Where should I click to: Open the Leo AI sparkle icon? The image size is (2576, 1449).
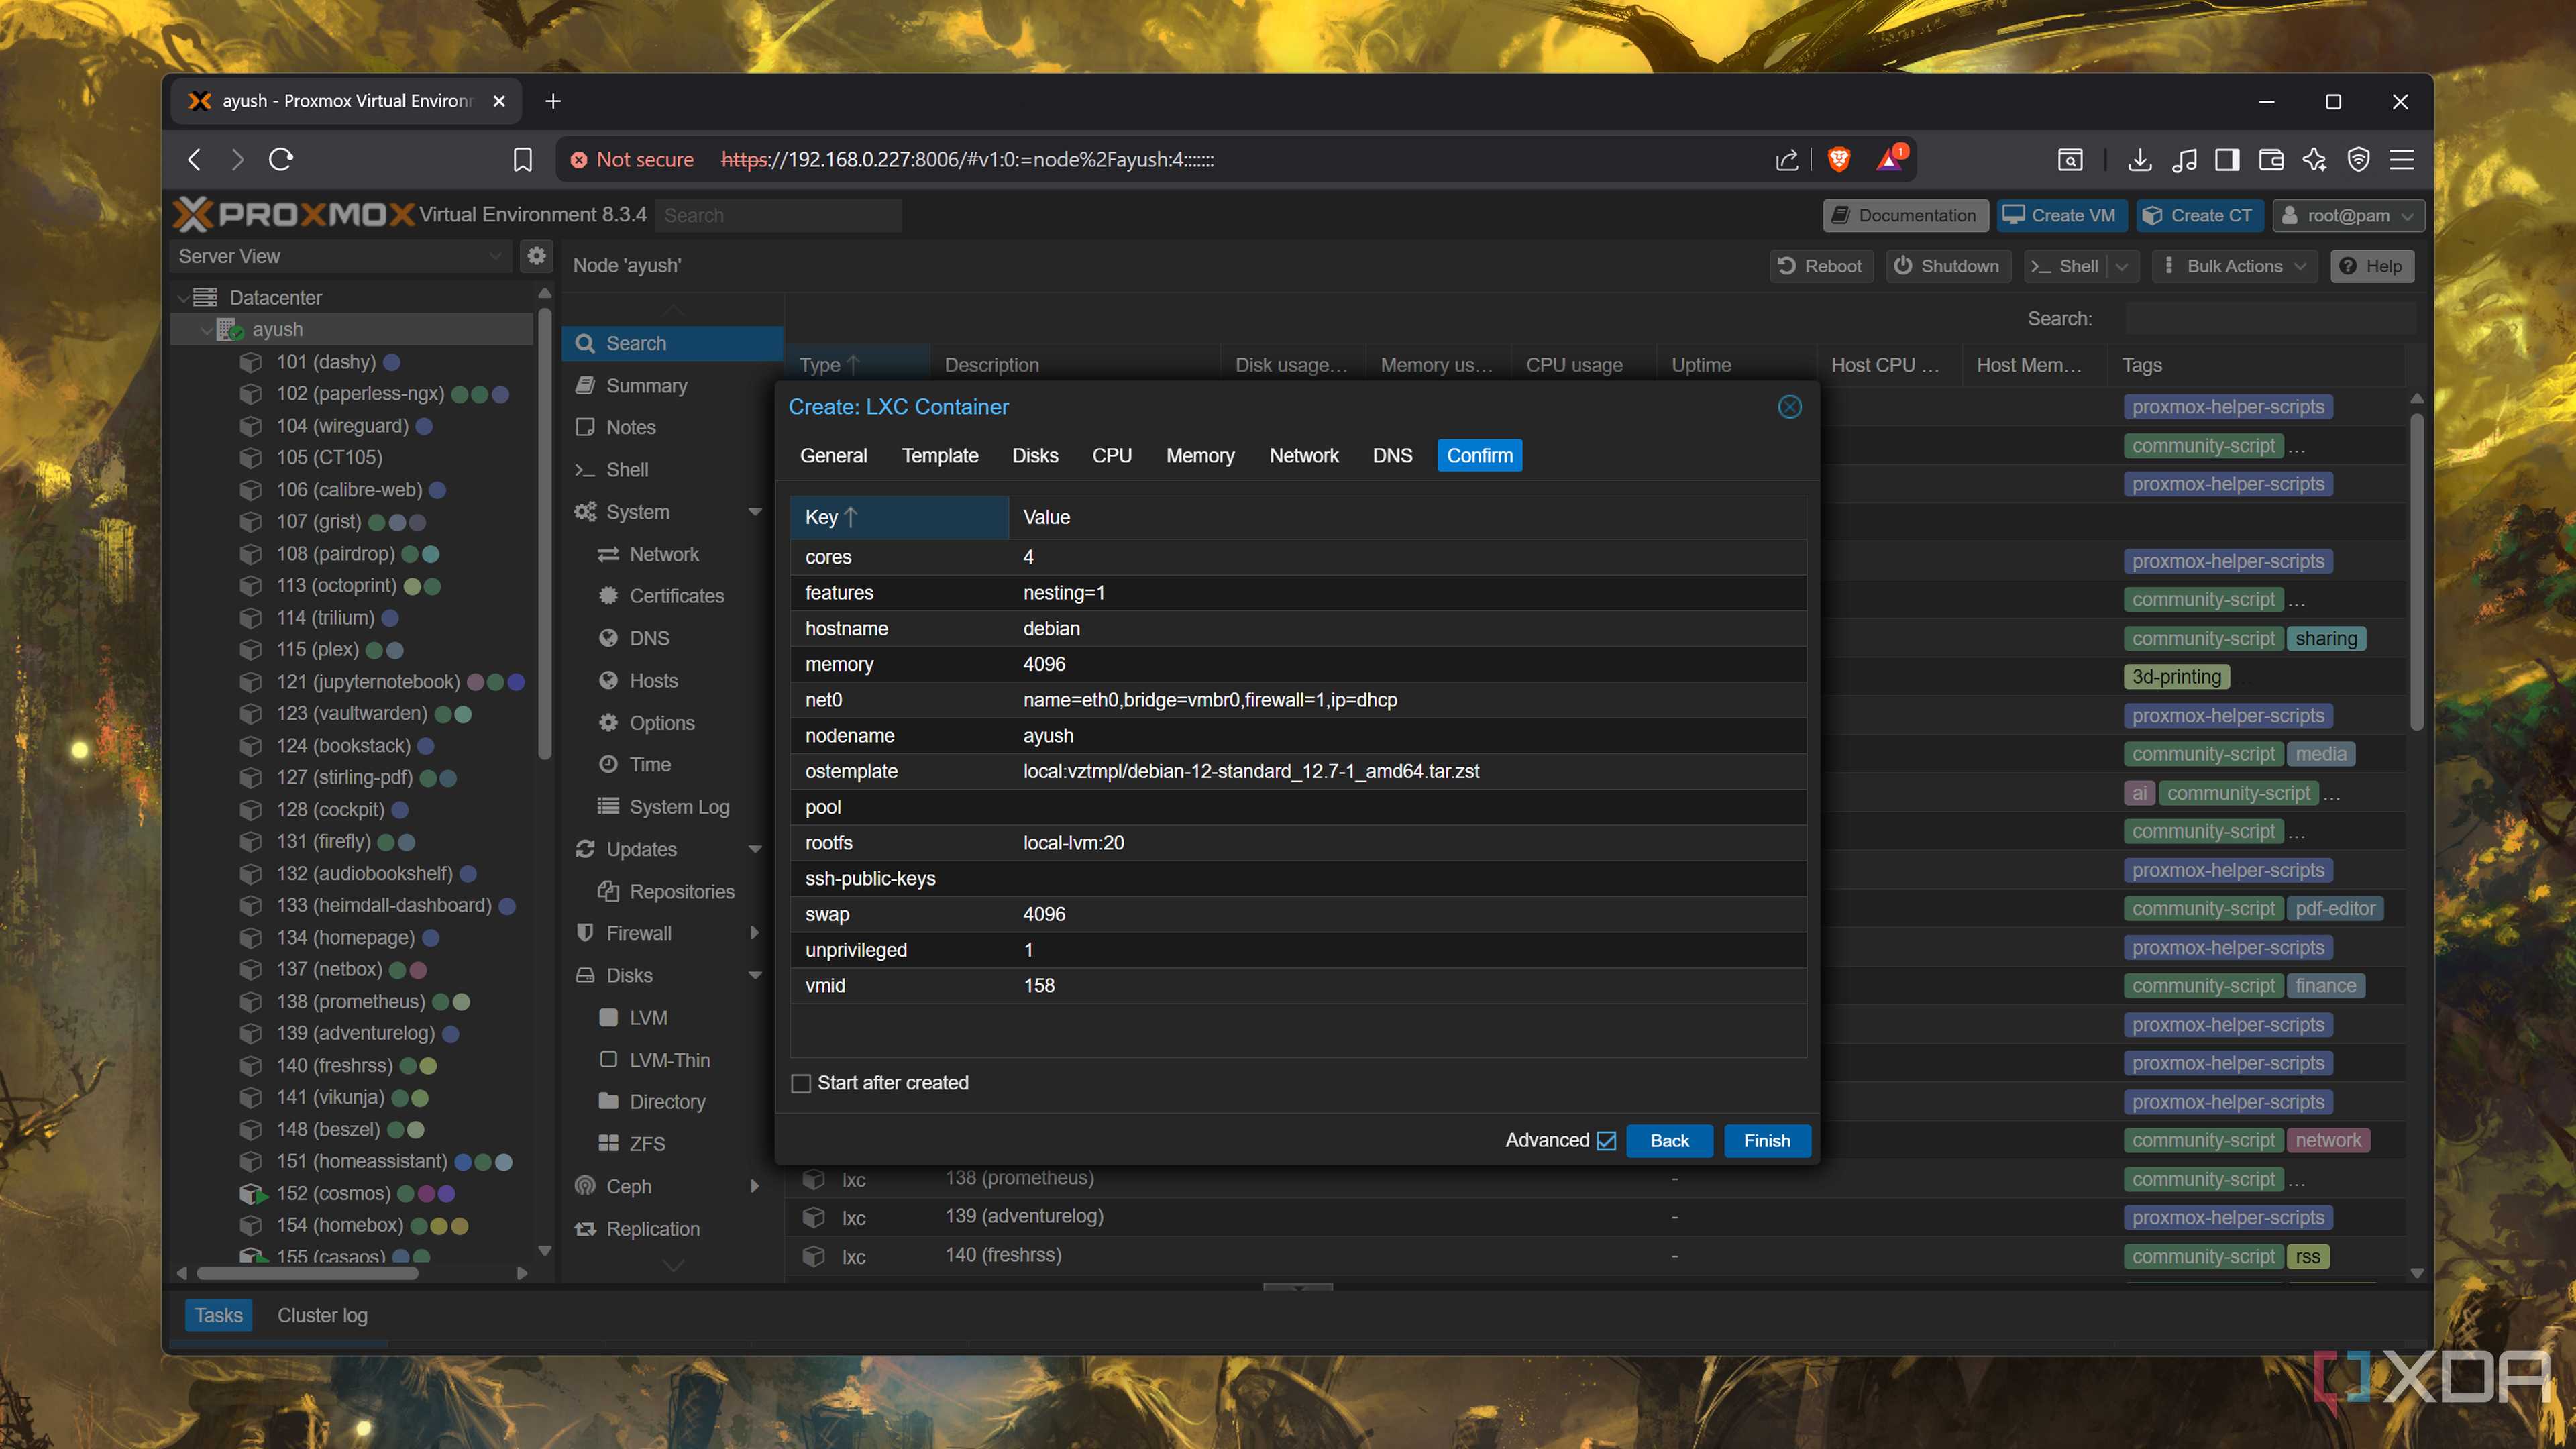pos(2314,160)
